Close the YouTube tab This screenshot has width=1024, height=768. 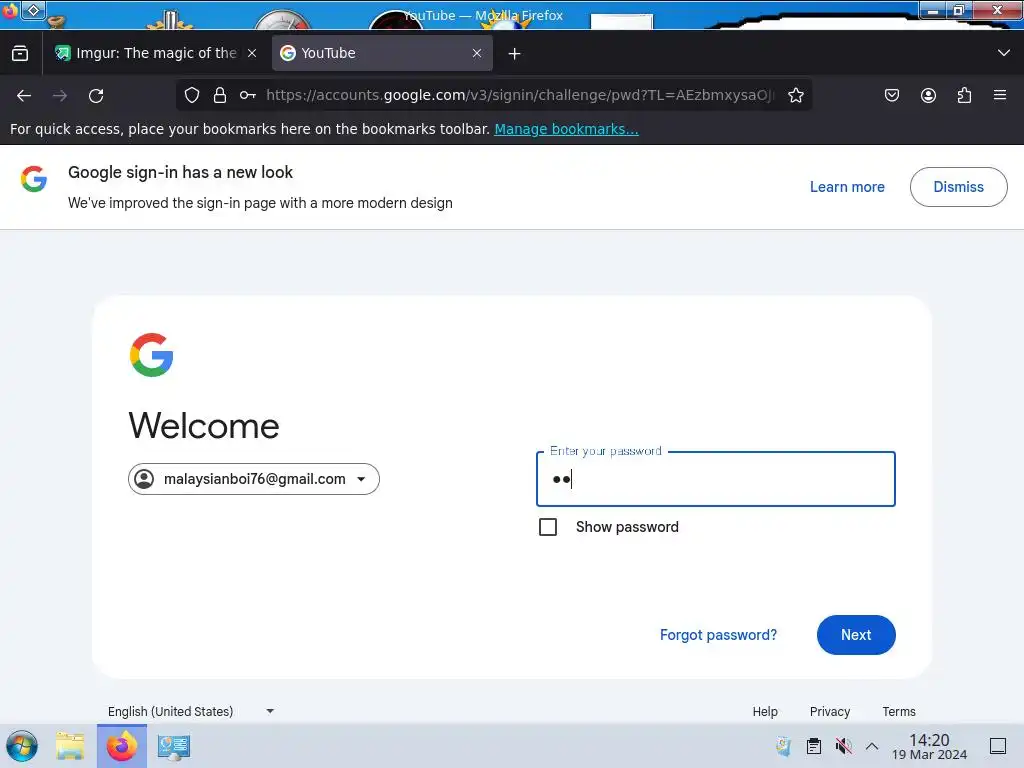coord(477,54)
